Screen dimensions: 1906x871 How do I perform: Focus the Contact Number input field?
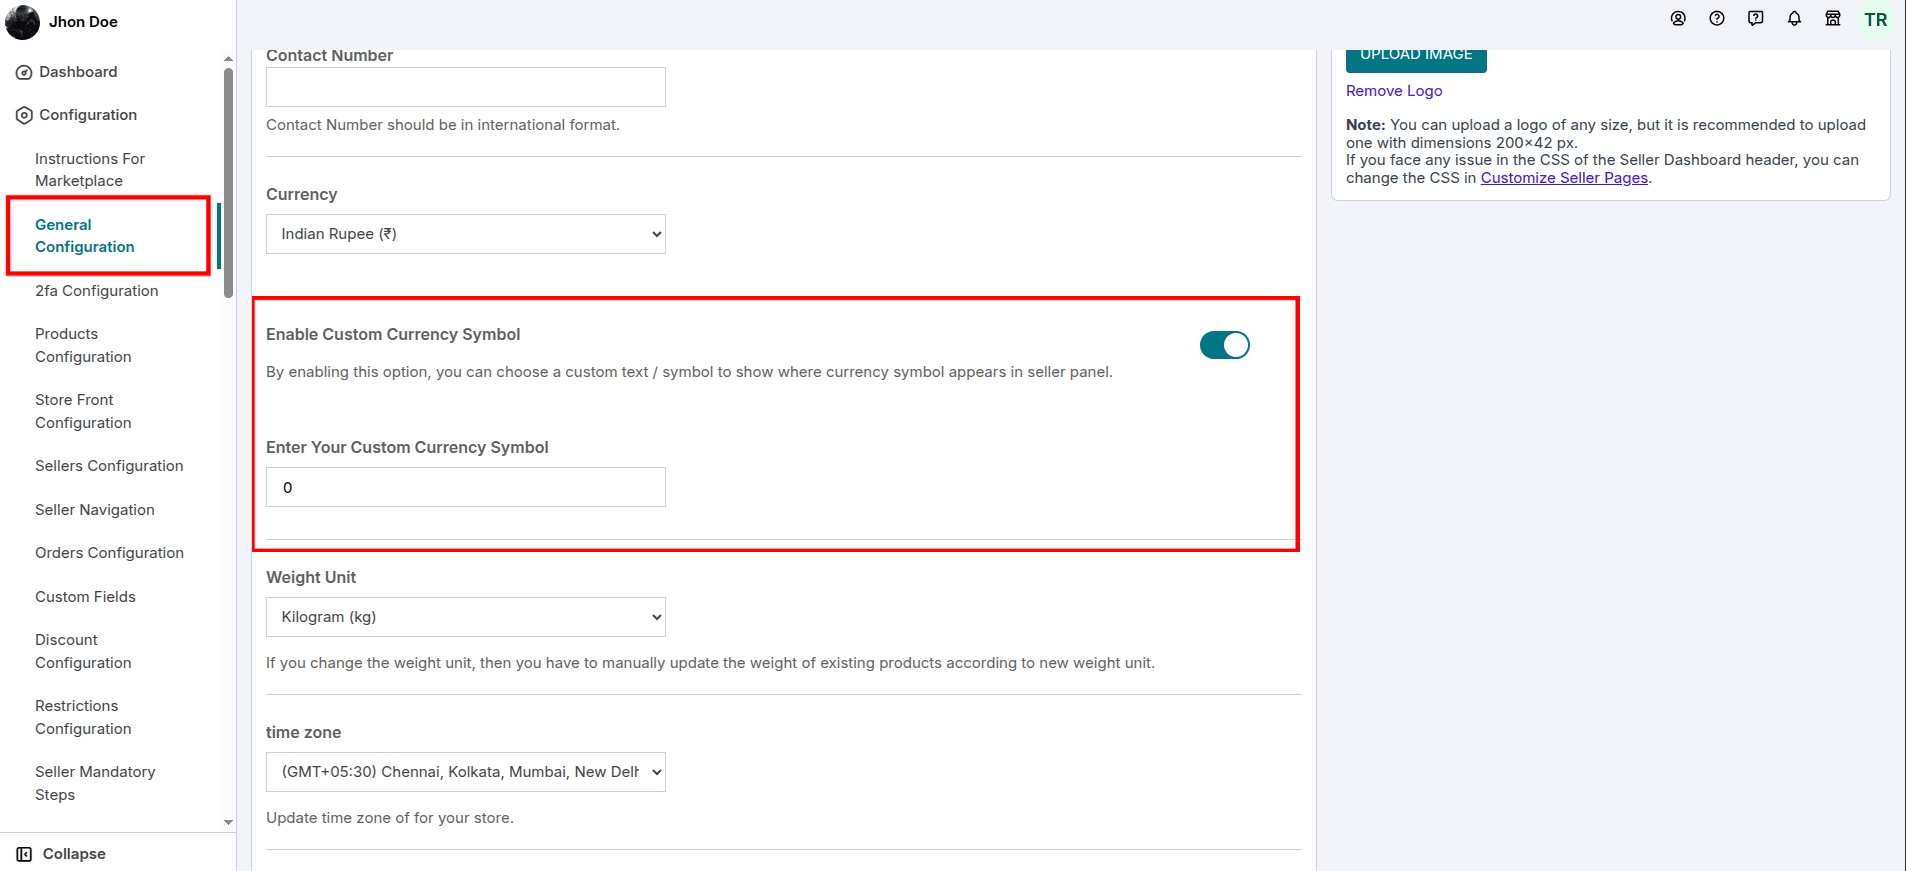tap(466, 87)
